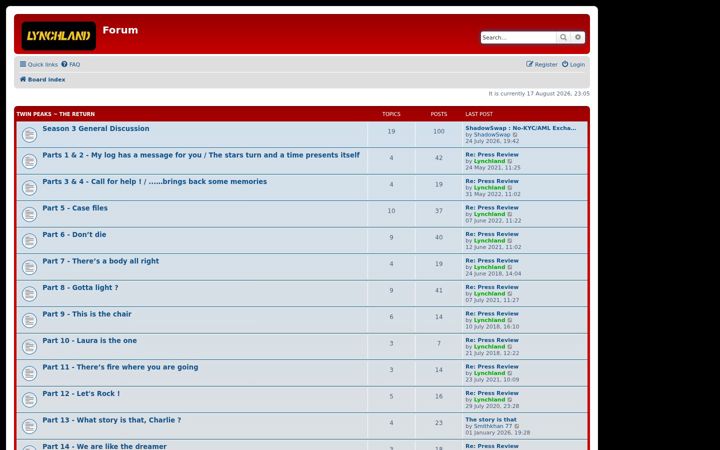
Task: Click the date 24 June 2018, 14:04
Action: [493, 274]
